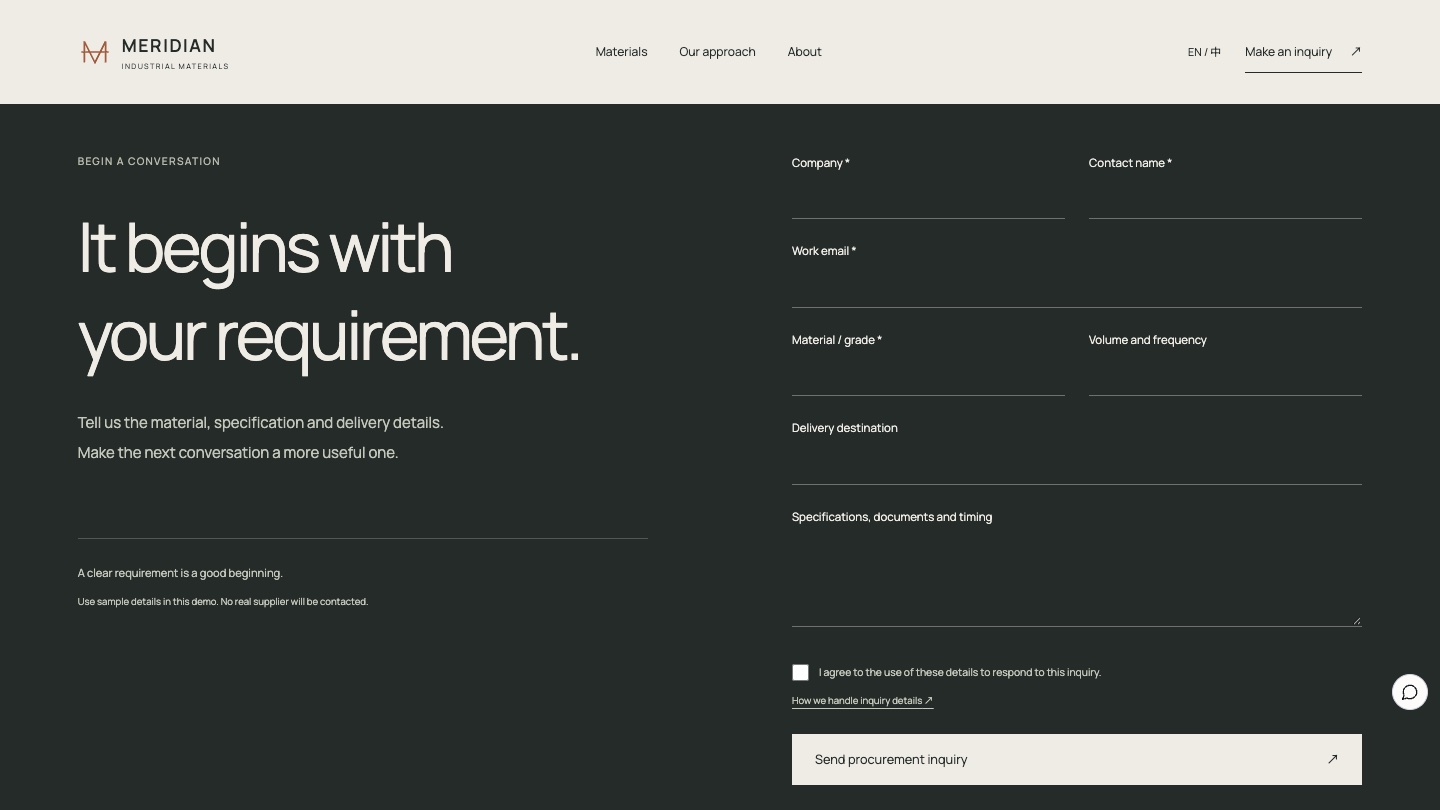The width and height of the screenshot is (1440, 810).
Task: Click the 'INDUSTRIAL MATERIALS' tagline under the logo
Action: coord(175,66)
